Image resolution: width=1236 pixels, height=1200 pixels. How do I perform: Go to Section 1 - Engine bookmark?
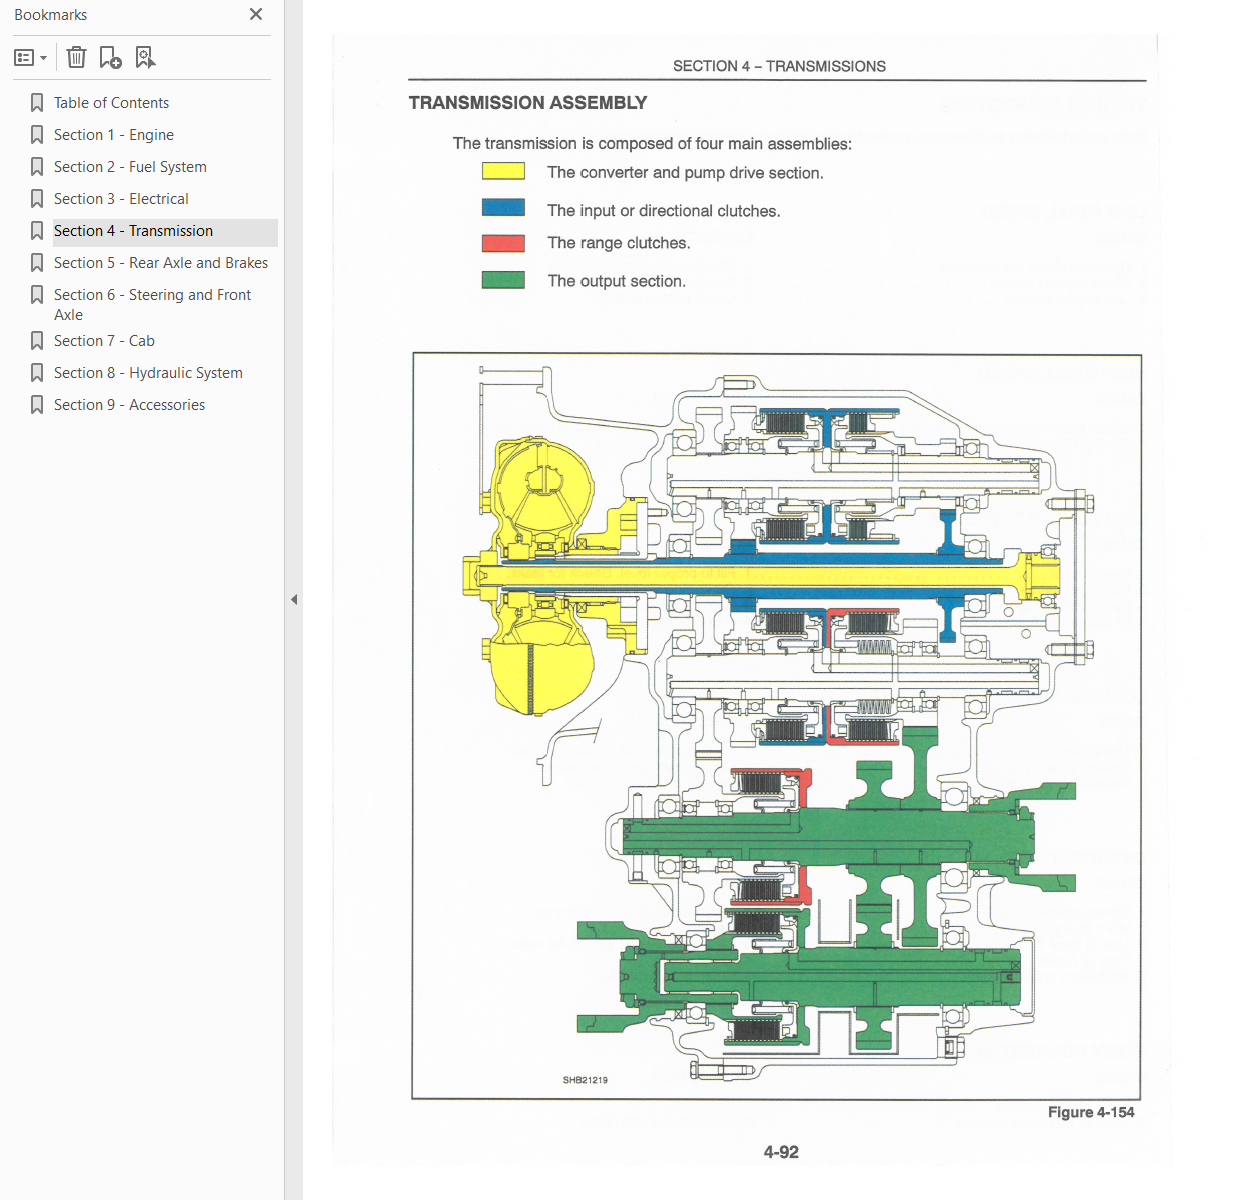pyautogui.click(x=114, y=135)
